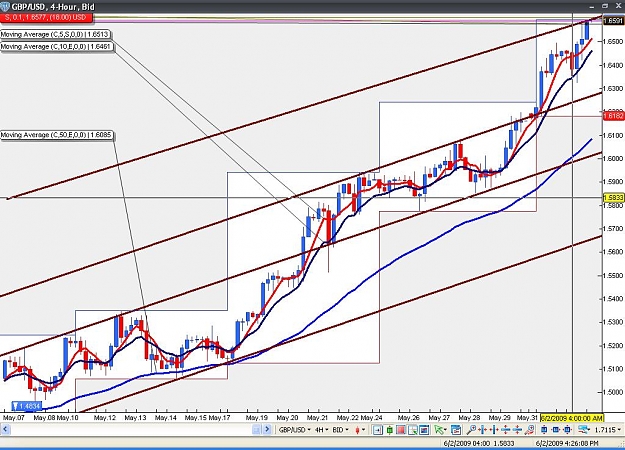Viewport: 625px width, 450px height.
Task: Click the first blue box alignment icon
Action: [544, 430]
